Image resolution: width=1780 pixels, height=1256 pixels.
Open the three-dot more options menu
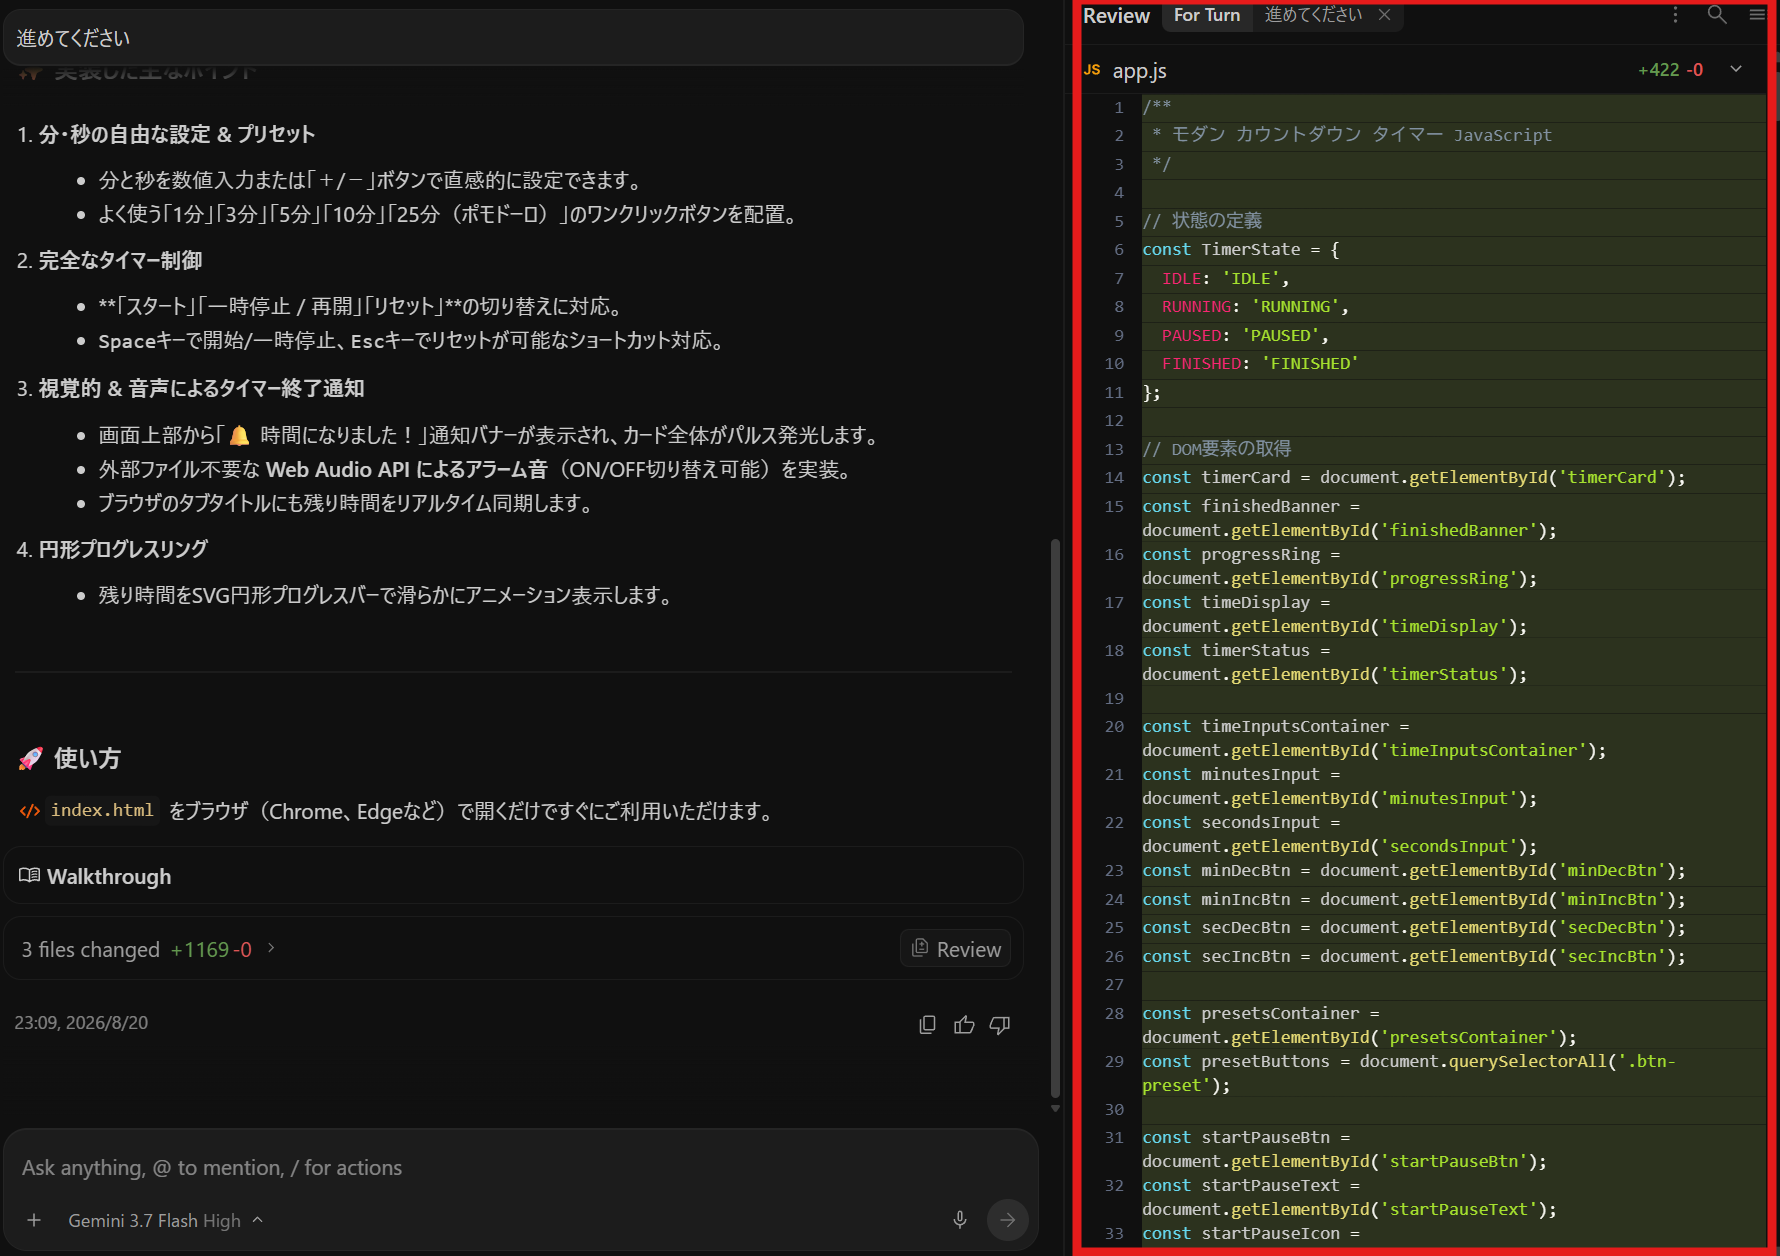pyautogui.click(x=1675, y=14)
